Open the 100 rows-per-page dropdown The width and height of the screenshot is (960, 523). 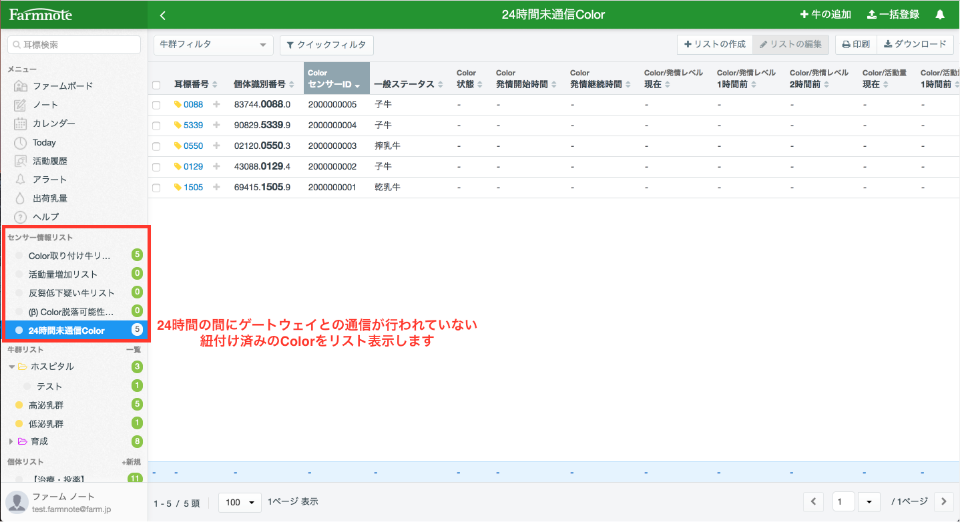click(x=240, y=502)
